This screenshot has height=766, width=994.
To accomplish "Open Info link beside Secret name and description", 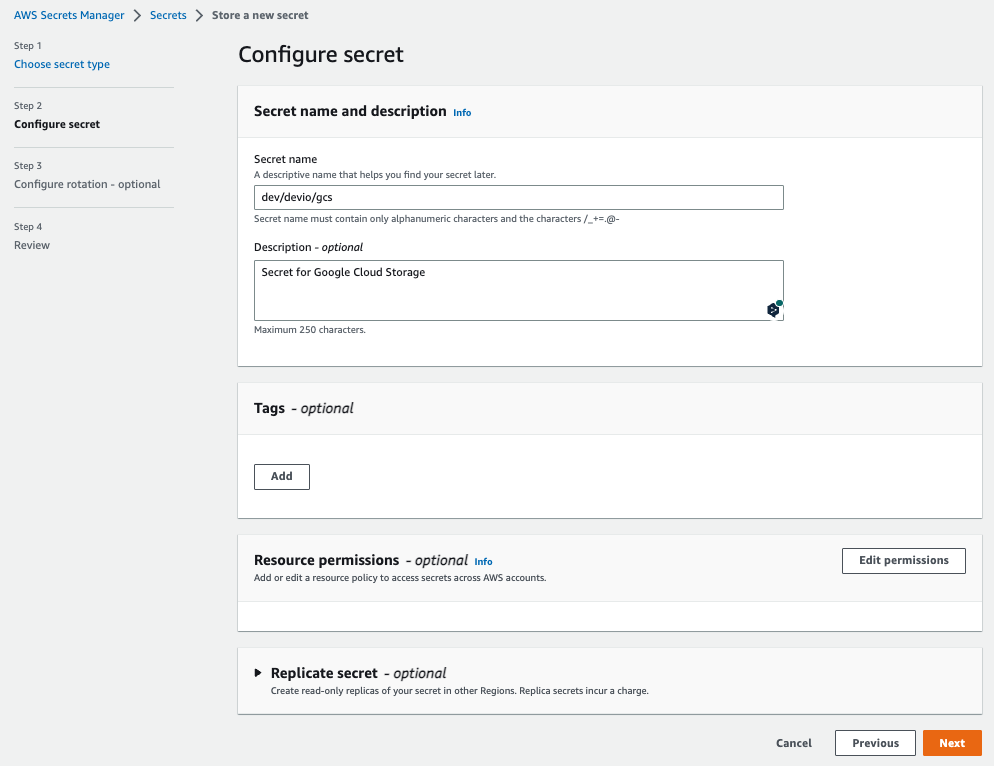I will [x=462, y=113].
